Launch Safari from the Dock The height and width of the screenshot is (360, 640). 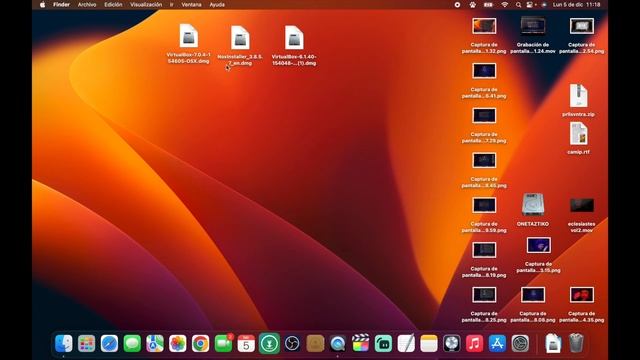109,344
